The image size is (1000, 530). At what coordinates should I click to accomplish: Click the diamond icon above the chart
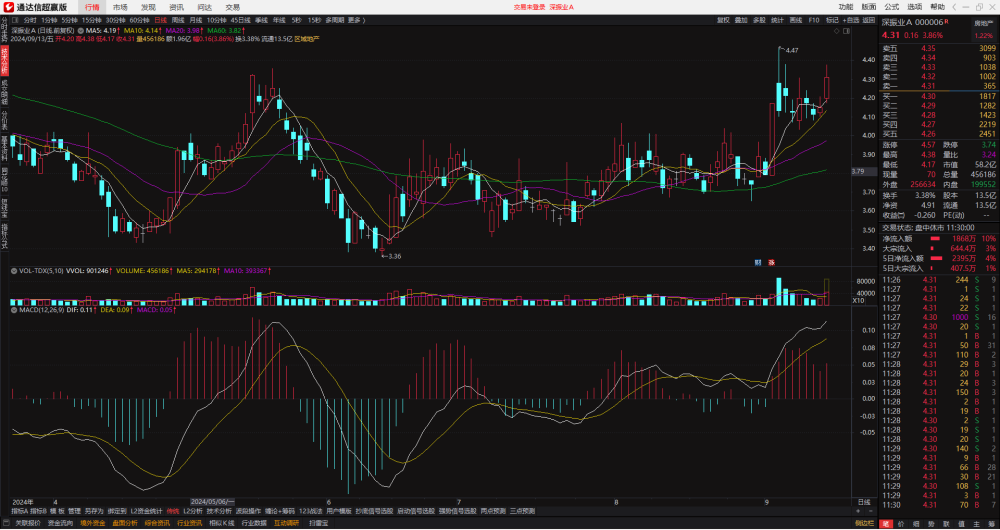tap(836, 31)
